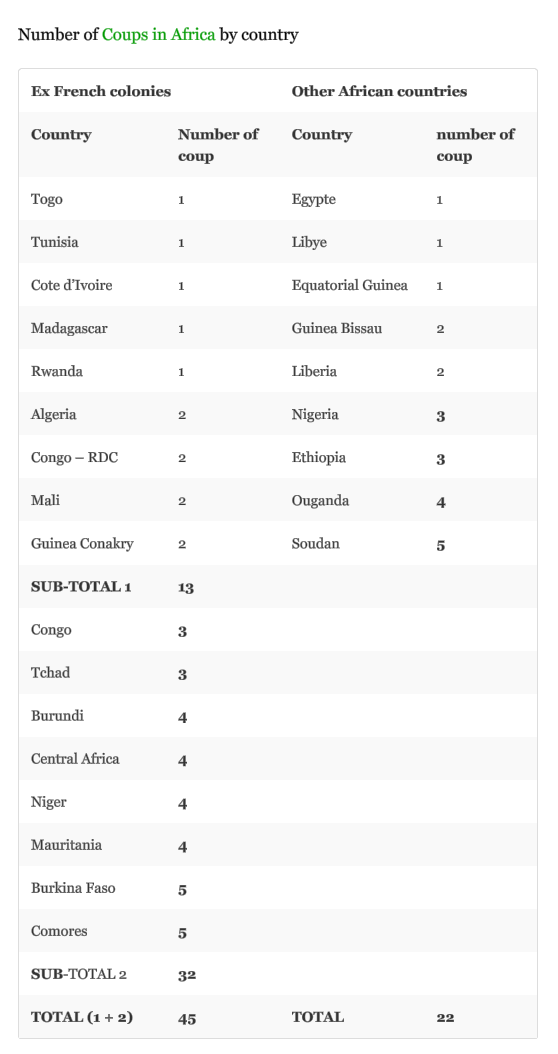The image size is (558, 1054).
Task: Click the SUB-TOTAL 1 value 13
Action: 186,587
